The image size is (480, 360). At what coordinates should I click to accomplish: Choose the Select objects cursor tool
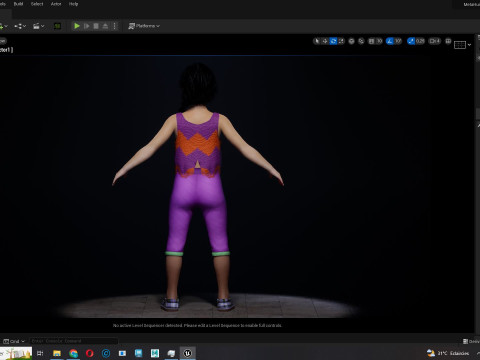(317, 41)
